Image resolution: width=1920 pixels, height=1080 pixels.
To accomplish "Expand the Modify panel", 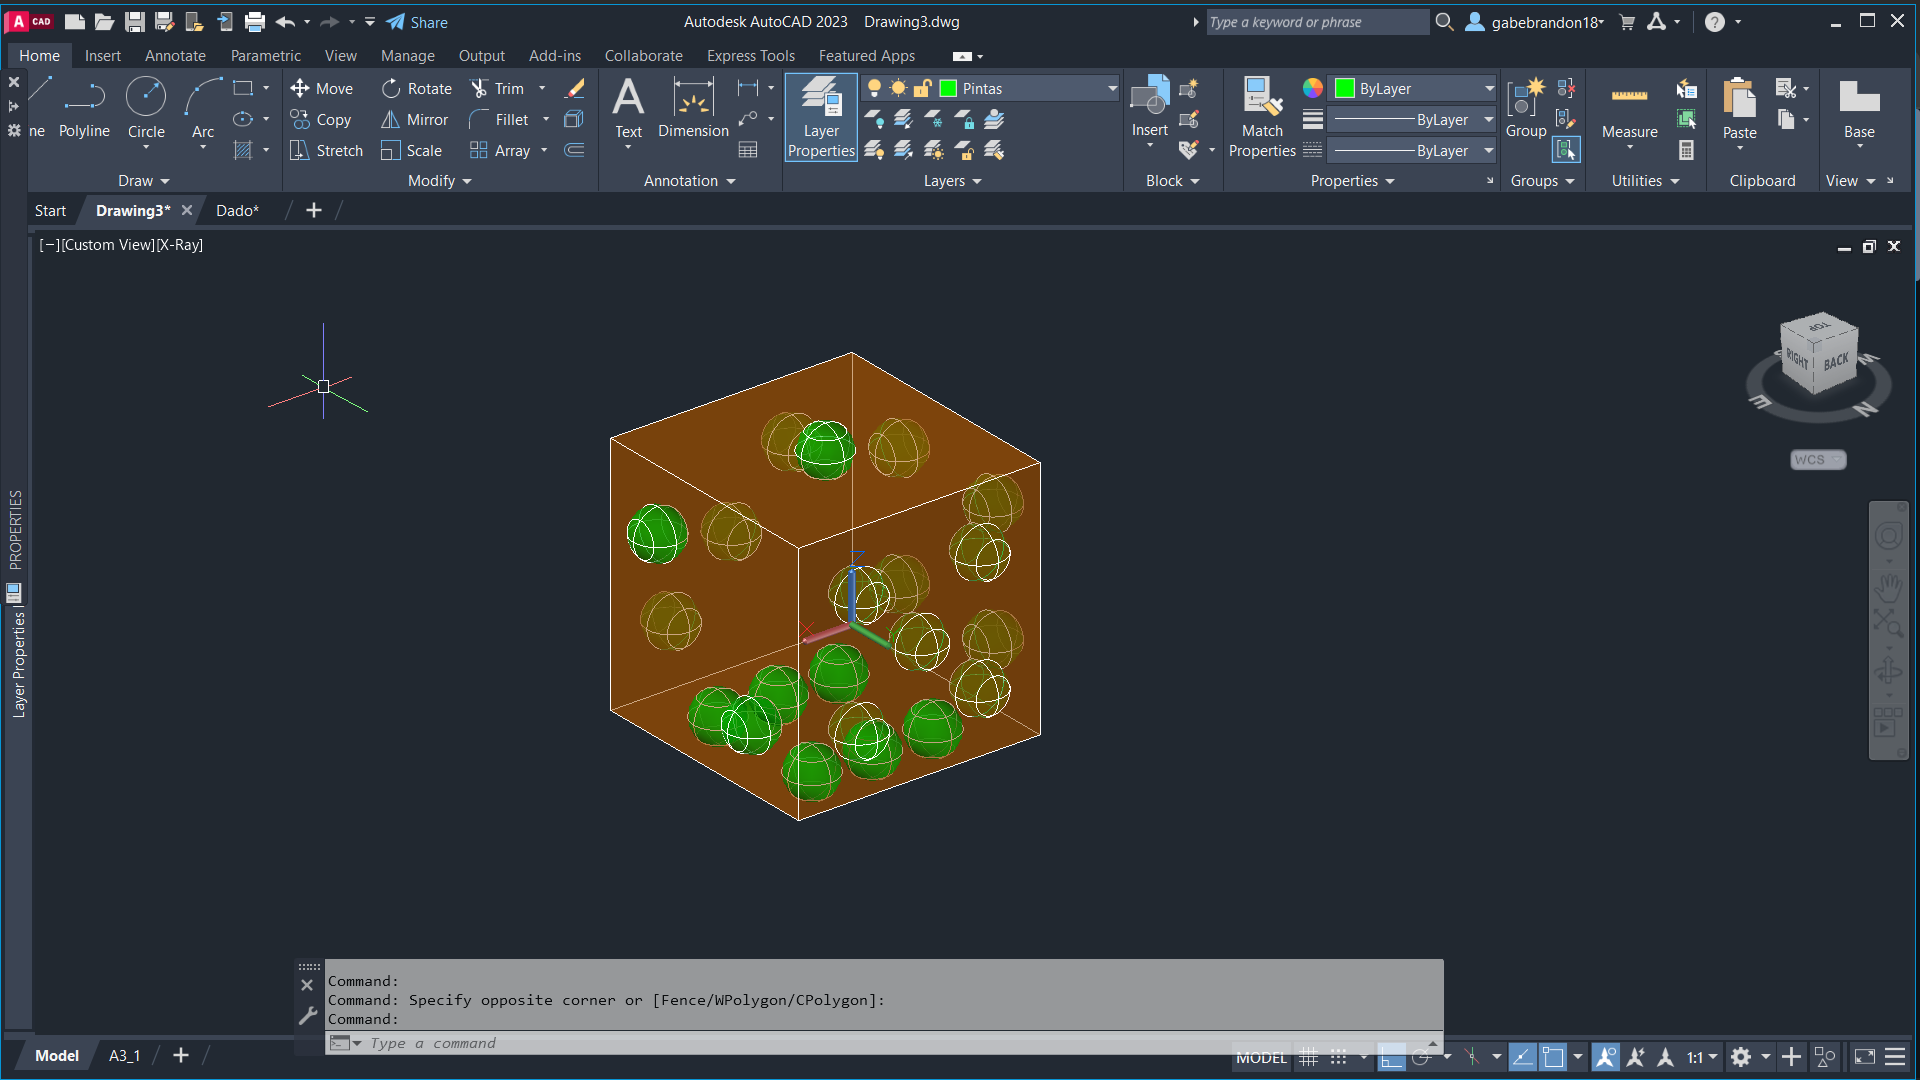I will pyautogui.click(x=439, y=181).
